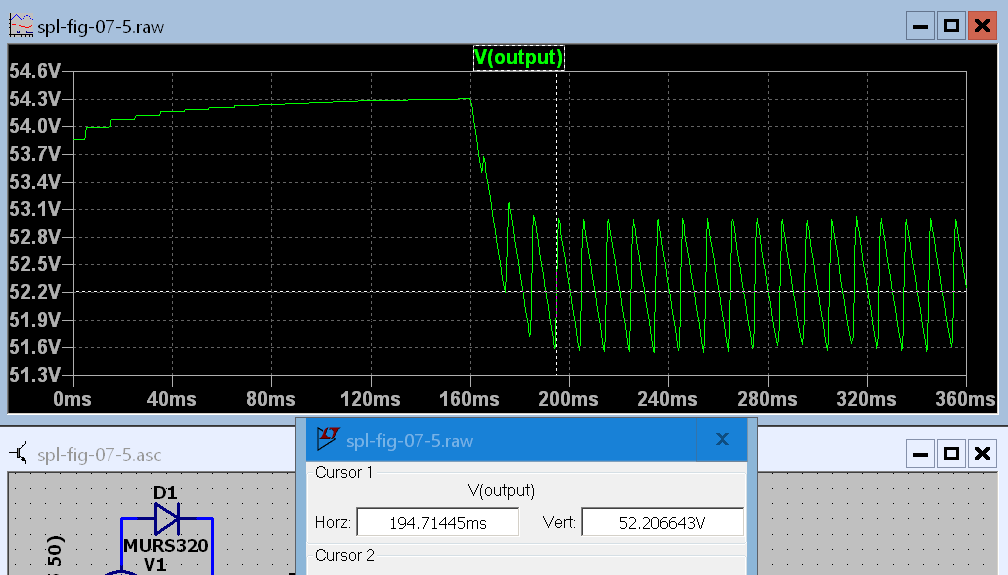The width and height of the screenshot is (1008, 575).
Task: Minimize the schematic spl-fig-07-5.asc window
Action: tap(921, 454)
